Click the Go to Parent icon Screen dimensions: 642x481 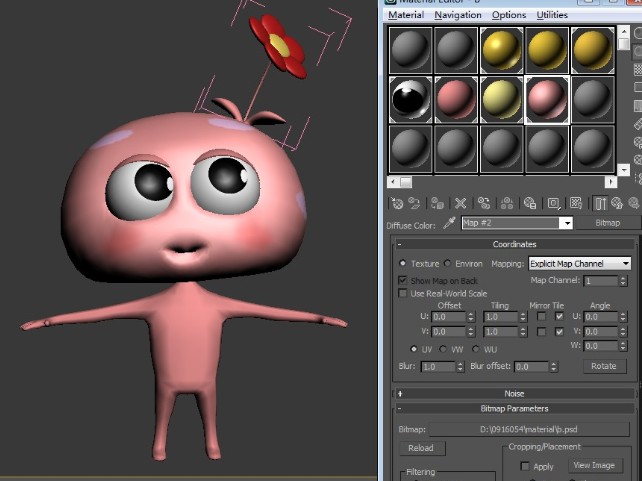click(x=617, y=203)
